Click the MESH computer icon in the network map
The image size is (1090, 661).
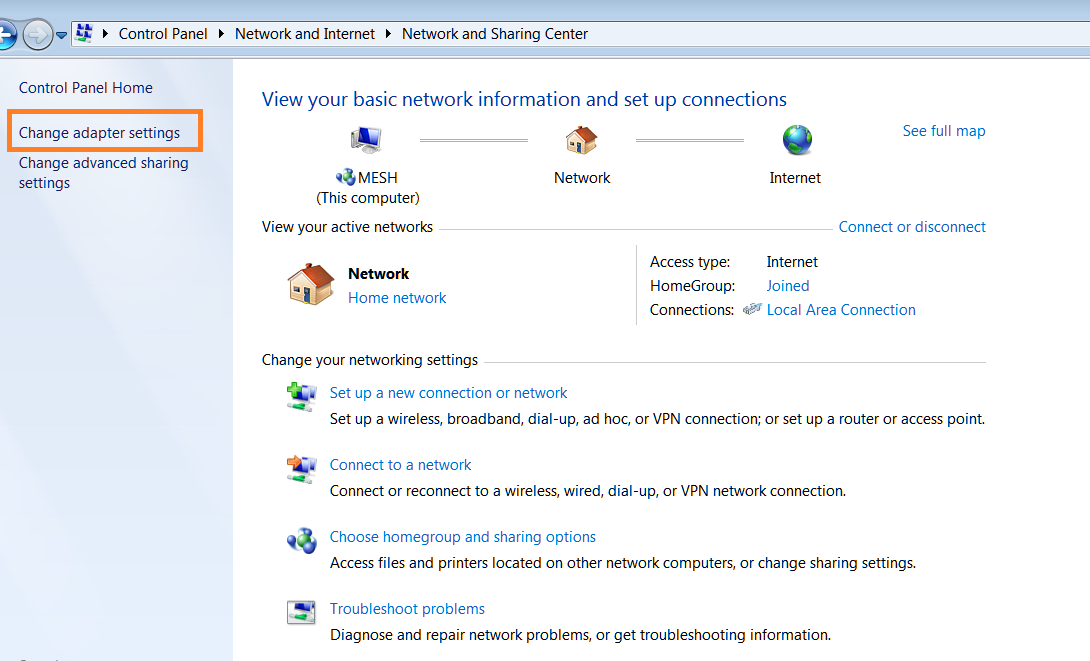(x=367, y=140)
